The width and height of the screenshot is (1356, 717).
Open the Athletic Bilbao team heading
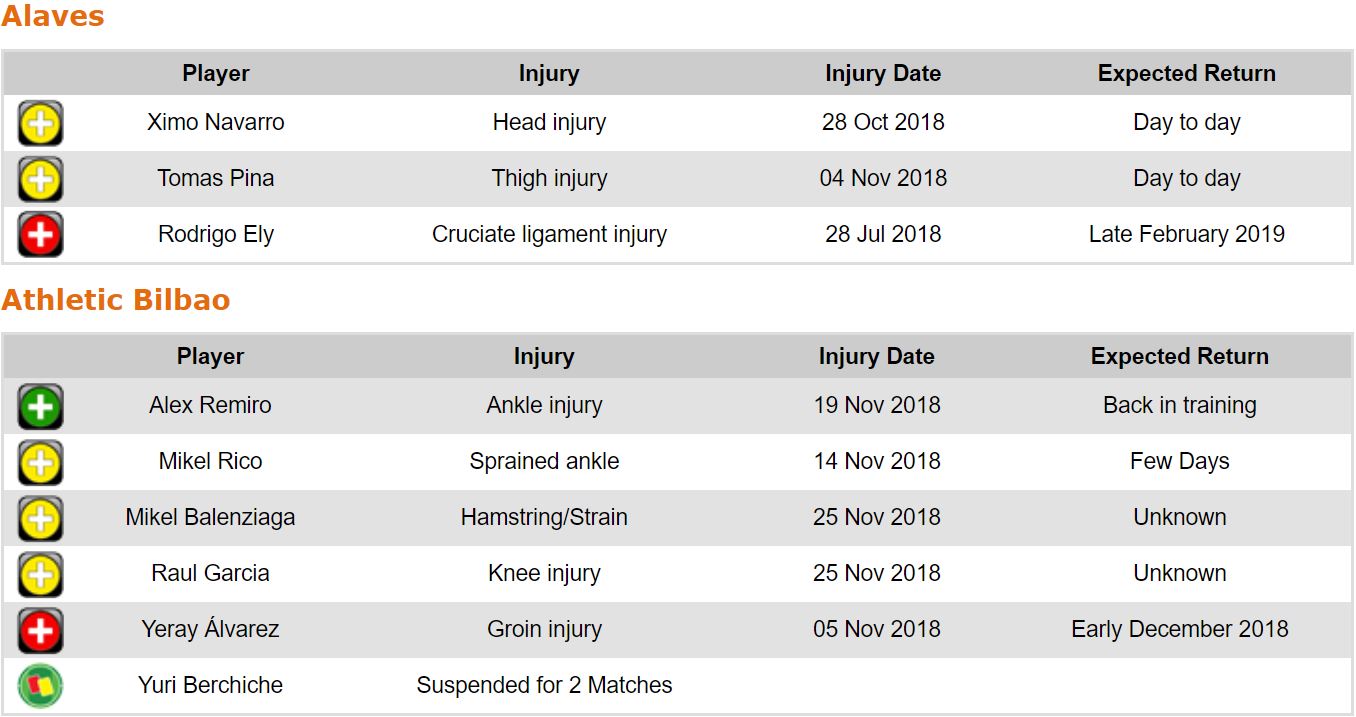tap(116, 300)
